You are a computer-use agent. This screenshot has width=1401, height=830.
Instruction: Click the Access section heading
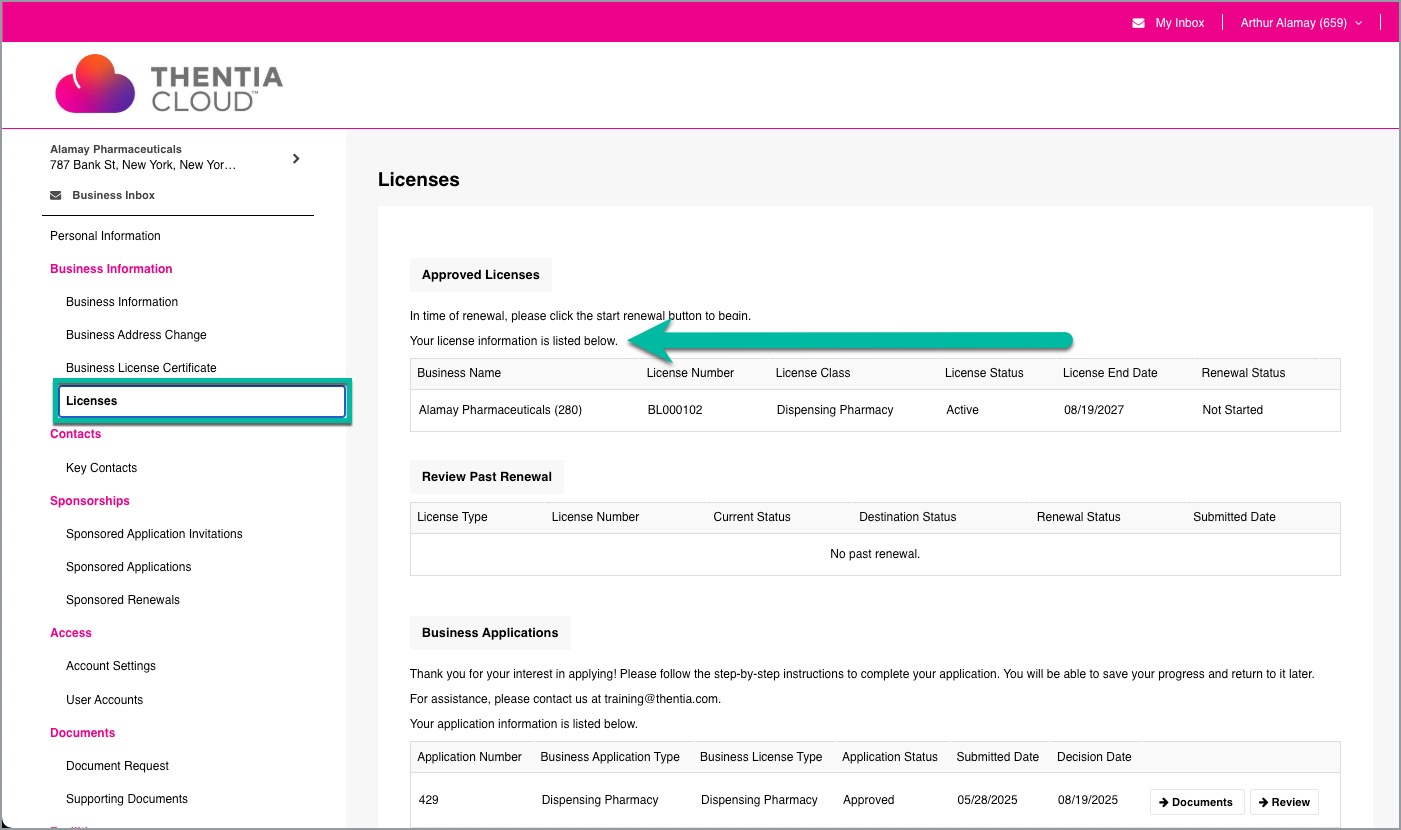pyautogui.click(x=71, y=633)
